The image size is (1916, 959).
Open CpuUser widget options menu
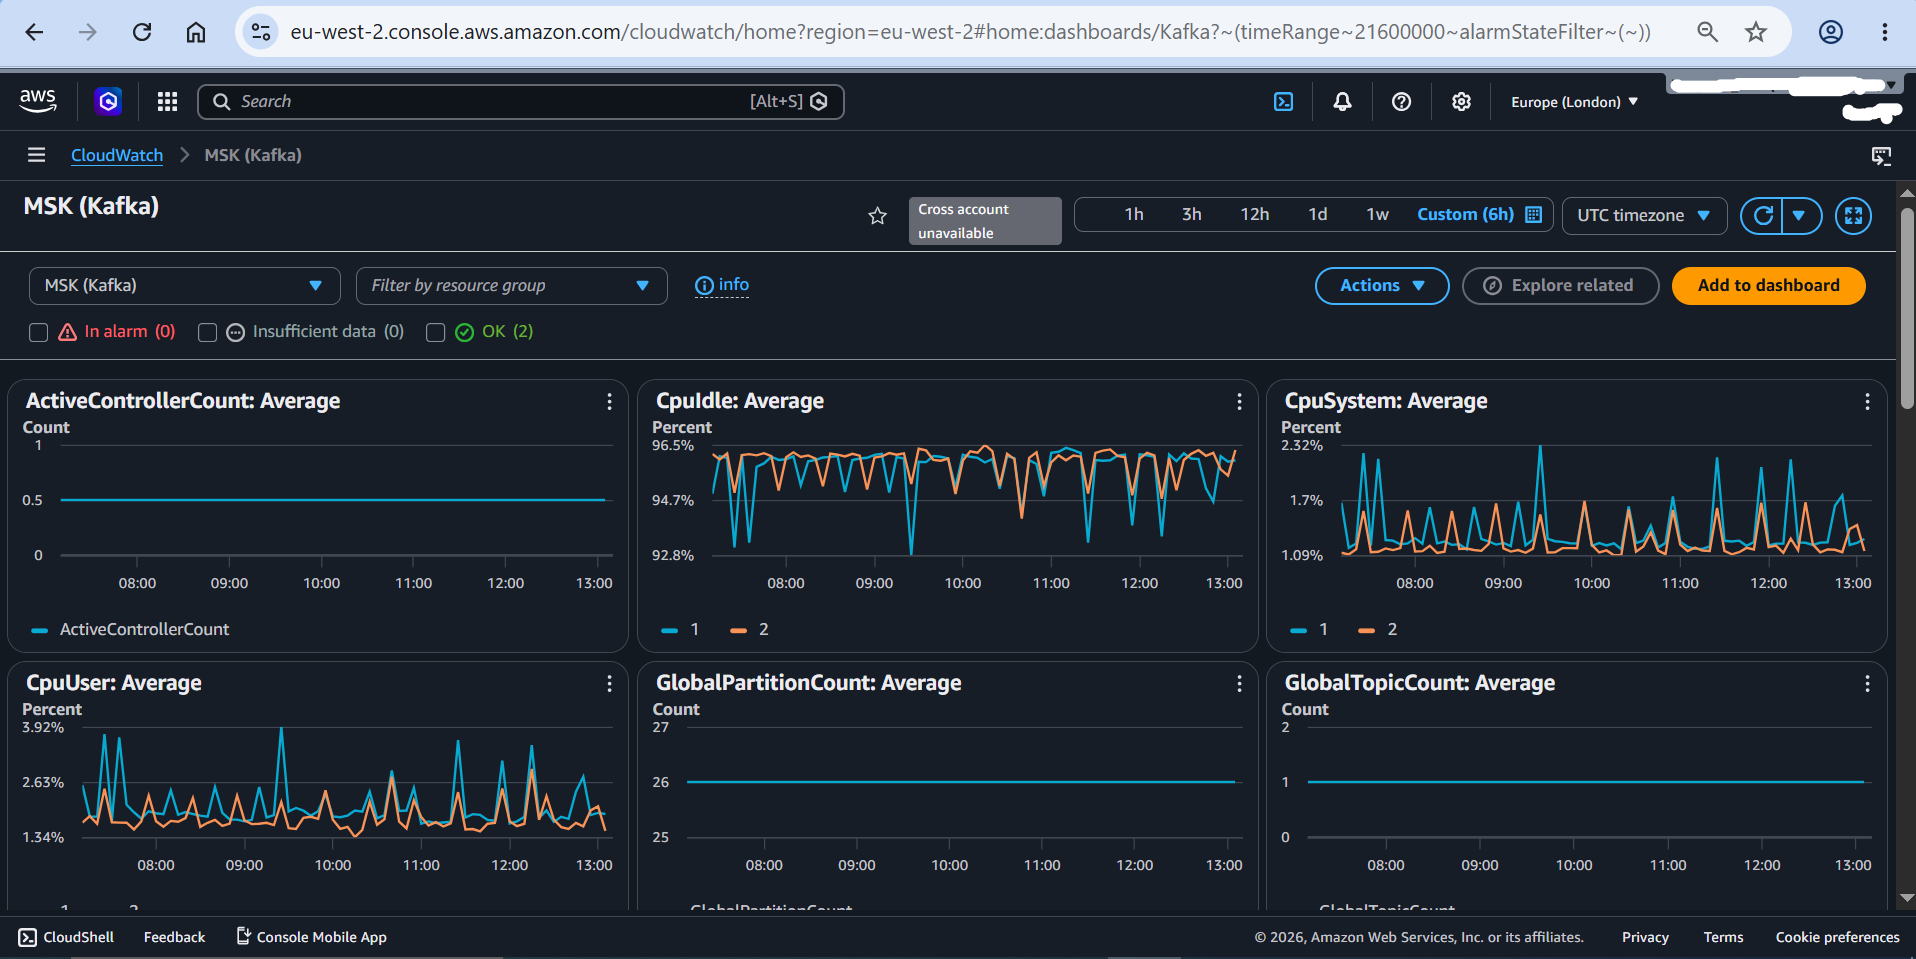(x=609, y=683)
